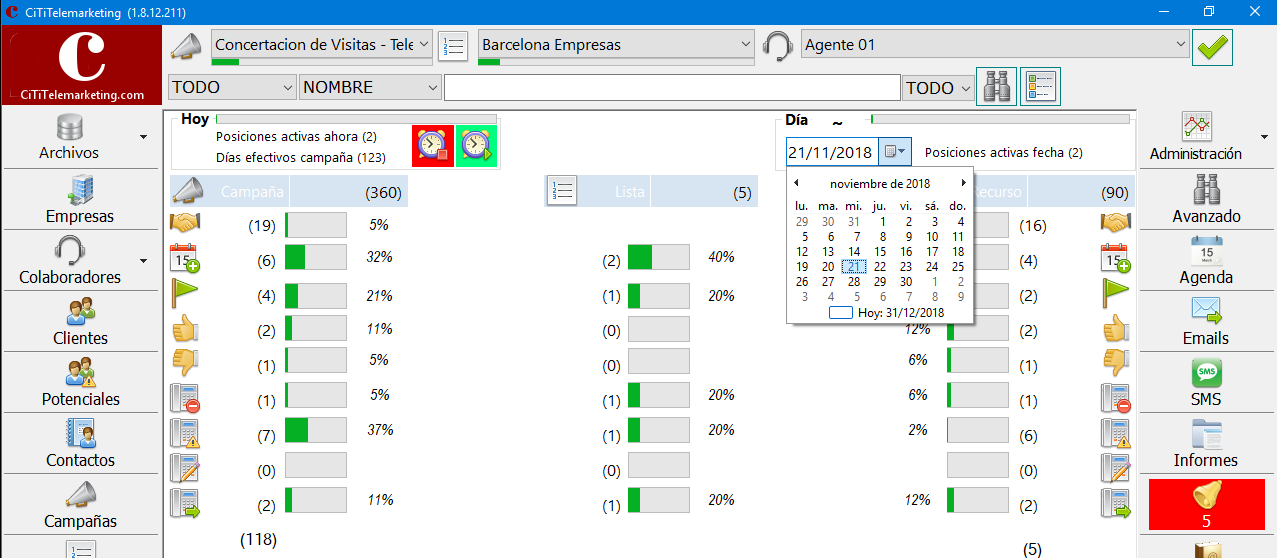Go to next month in calendar

(x=963, y=183)
